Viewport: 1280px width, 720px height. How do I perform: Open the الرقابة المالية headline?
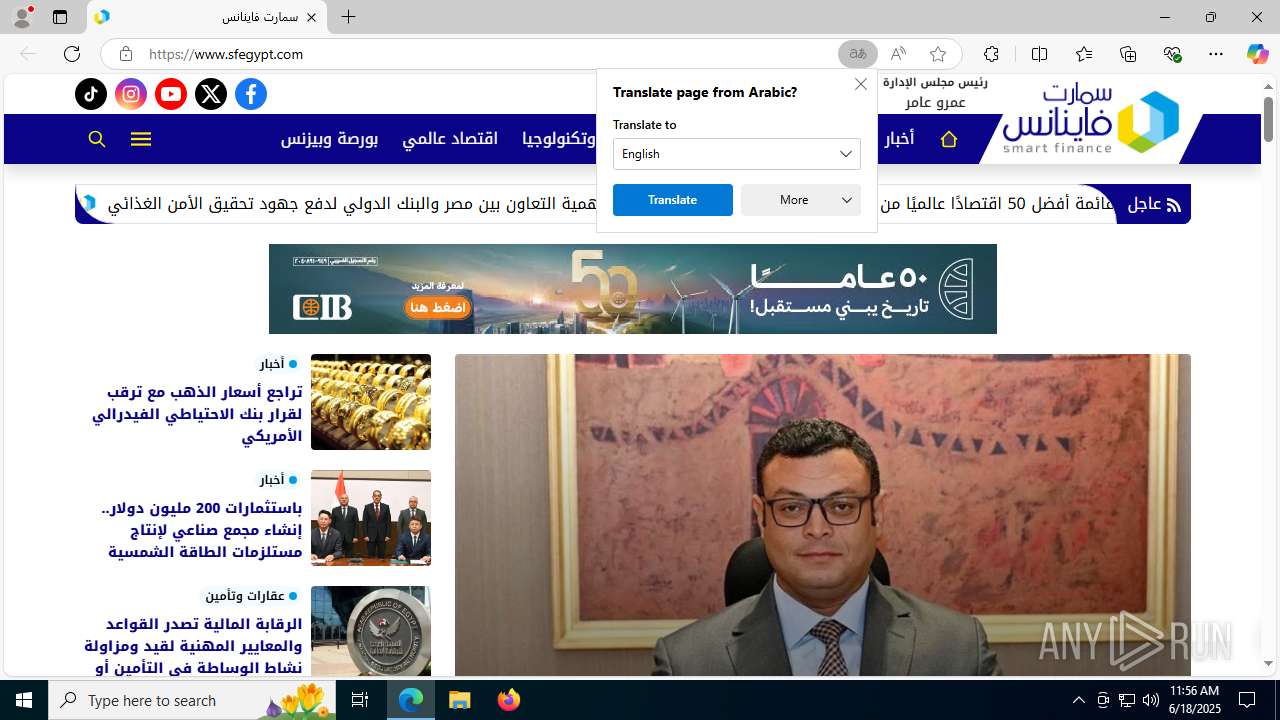[193, 646]
